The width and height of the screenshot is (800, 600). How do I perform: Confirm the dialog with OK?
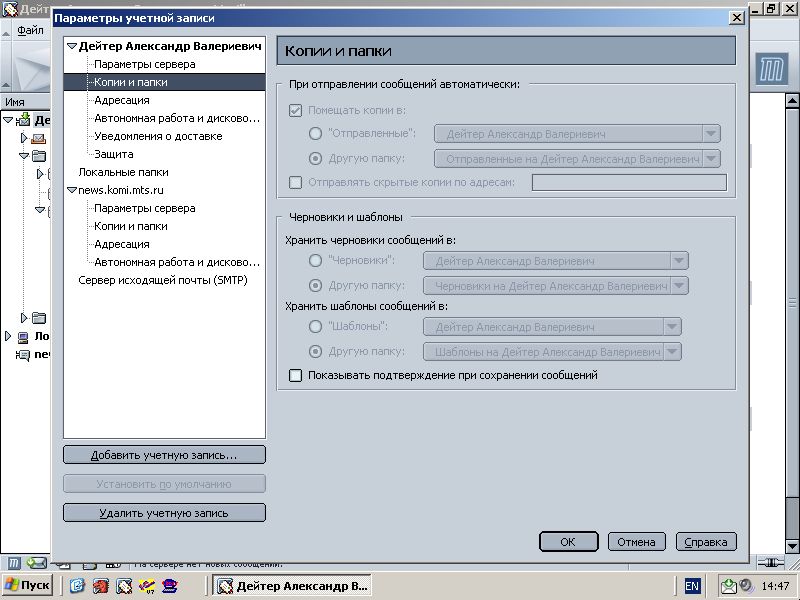pos(568,542)
